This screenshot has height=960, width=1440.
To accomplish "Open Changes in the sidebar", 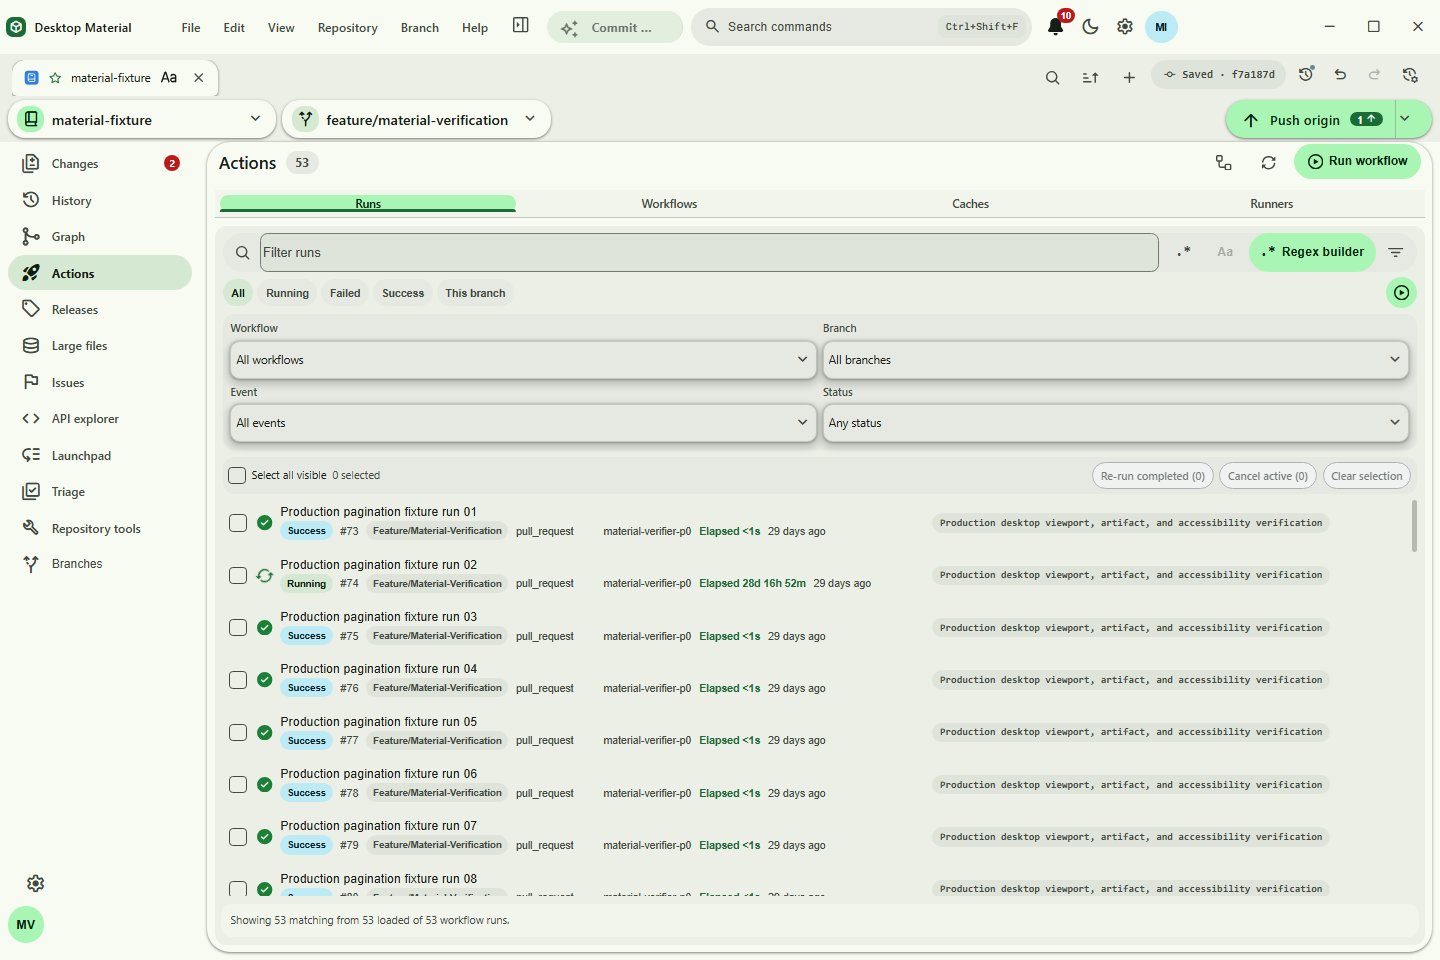I will pyautogui.click(x=100, y=163).
